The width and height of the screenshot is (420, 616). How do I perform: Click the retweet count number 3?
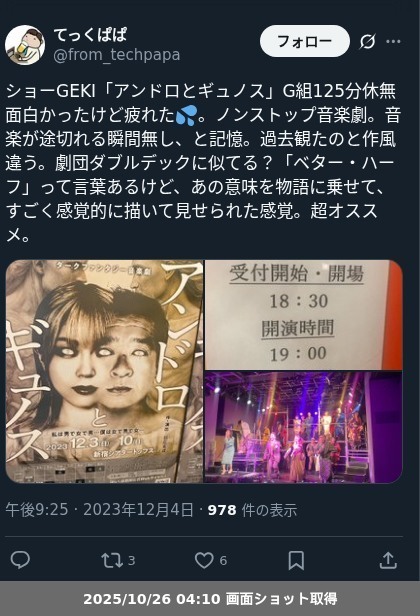[132, 560]
